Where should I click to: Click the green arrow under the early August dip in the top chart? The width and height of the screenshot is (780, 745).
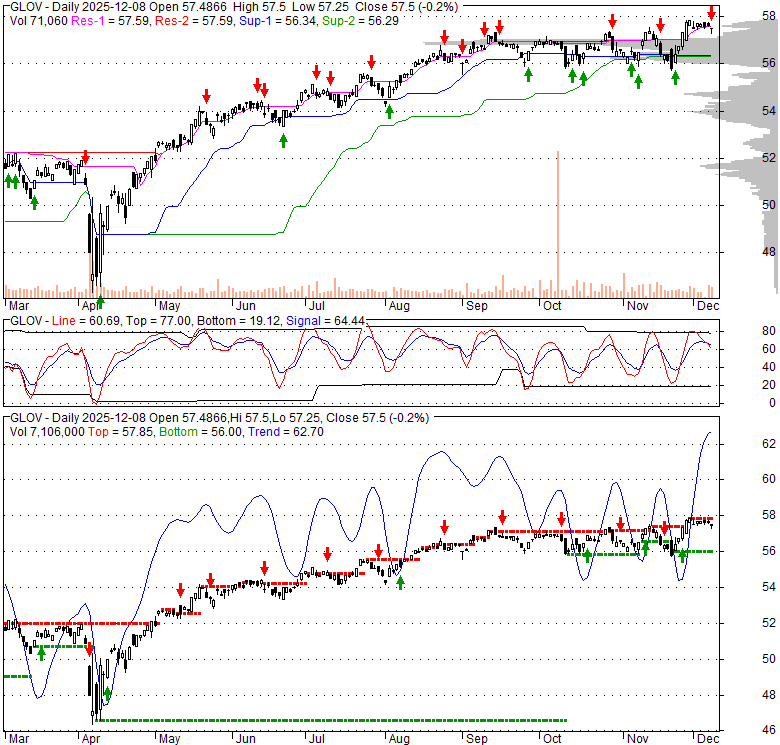388,111
